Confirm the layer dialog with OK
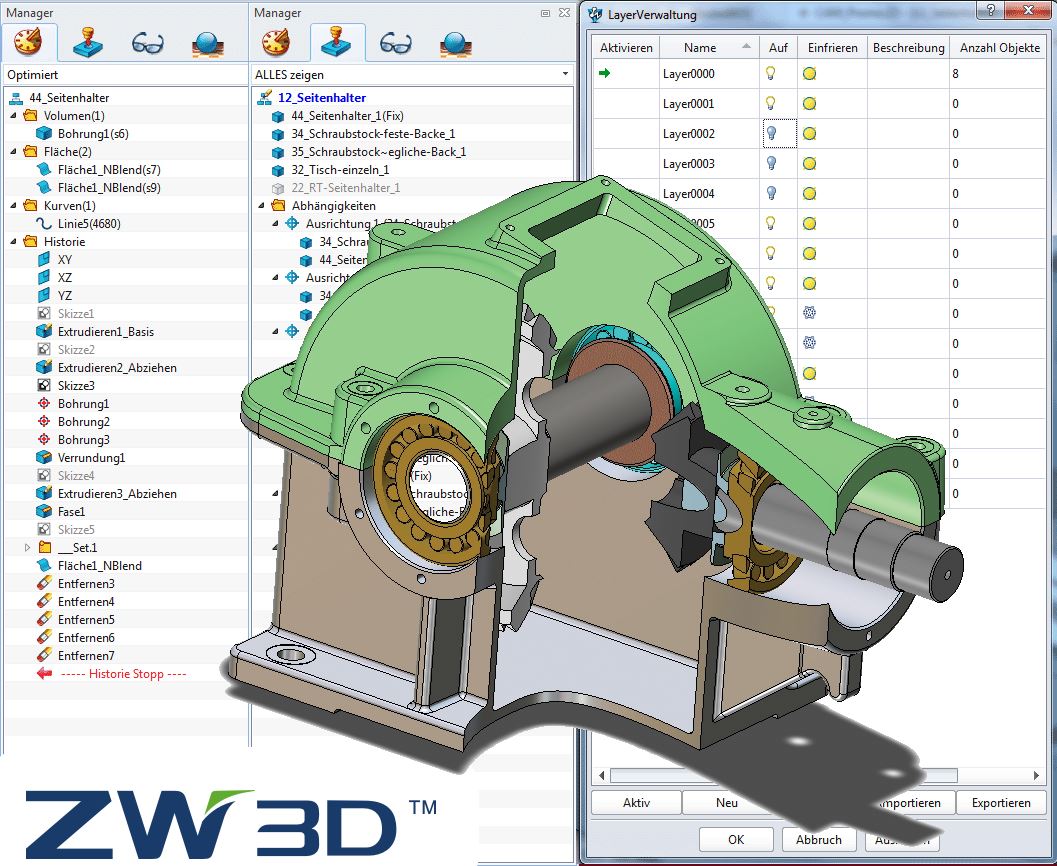Viewport: 1057px width, 866px height. tap(736, 840)
